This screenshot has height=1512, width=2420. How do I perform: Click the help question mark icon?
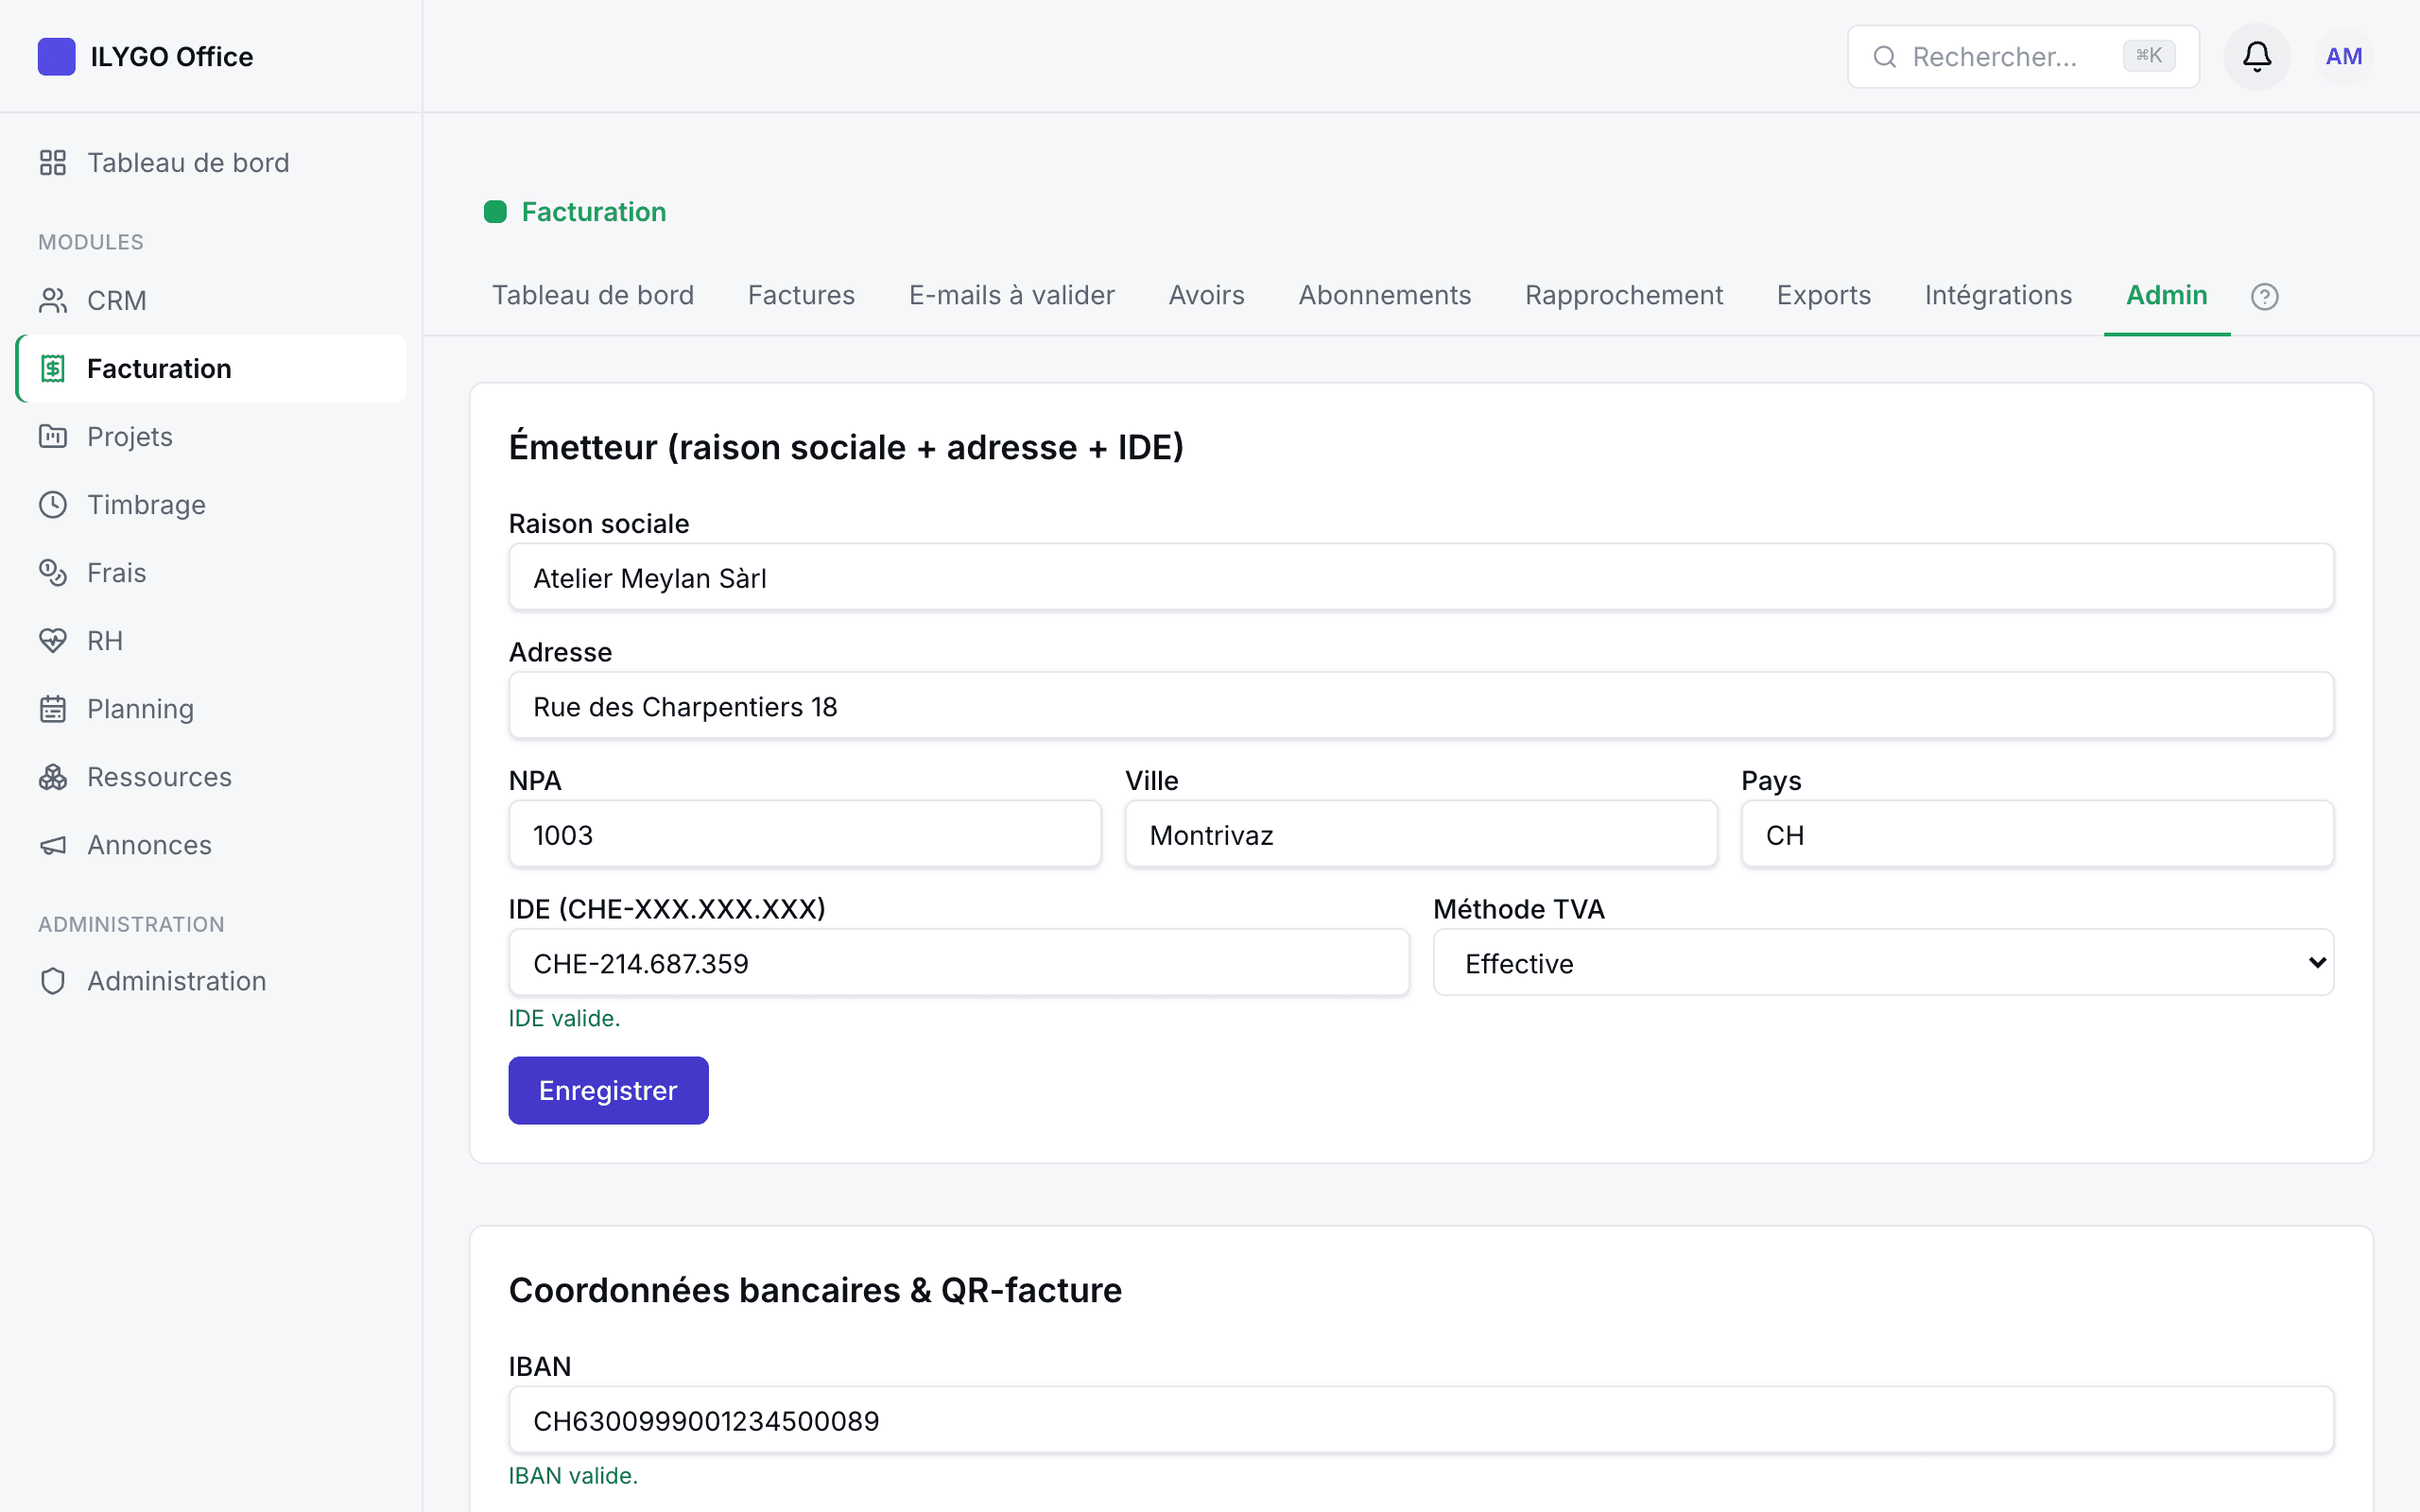coord(2264,296)
